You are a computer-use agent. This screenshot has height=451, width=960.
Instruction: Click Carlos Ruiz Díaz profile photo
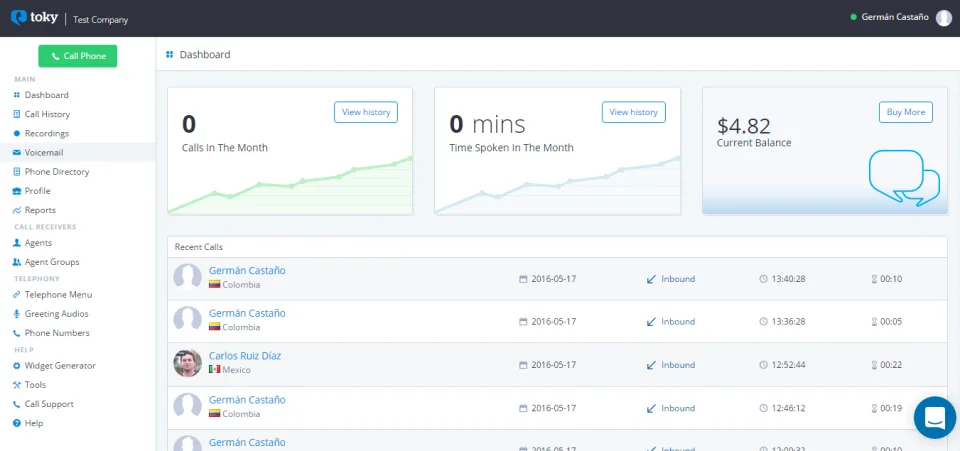[187, 363]
